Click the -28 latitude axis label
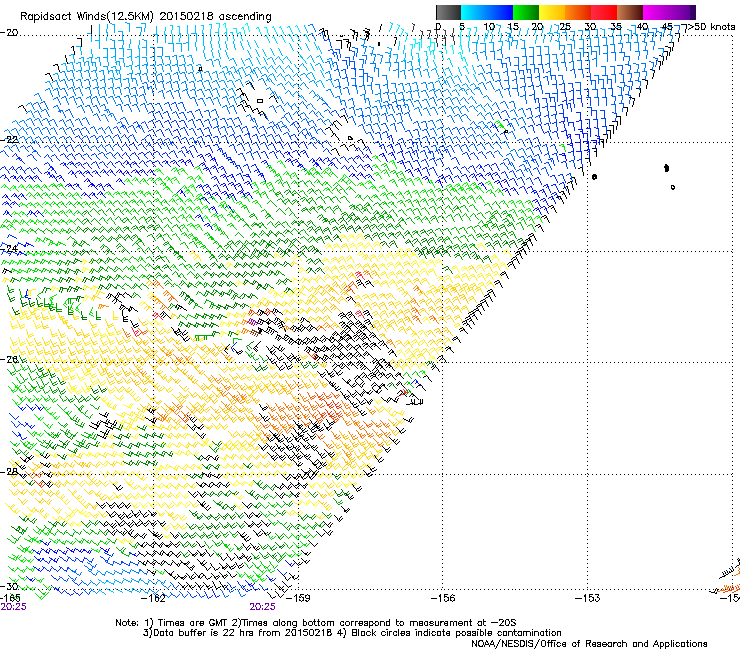 click(x=9, y=472)
